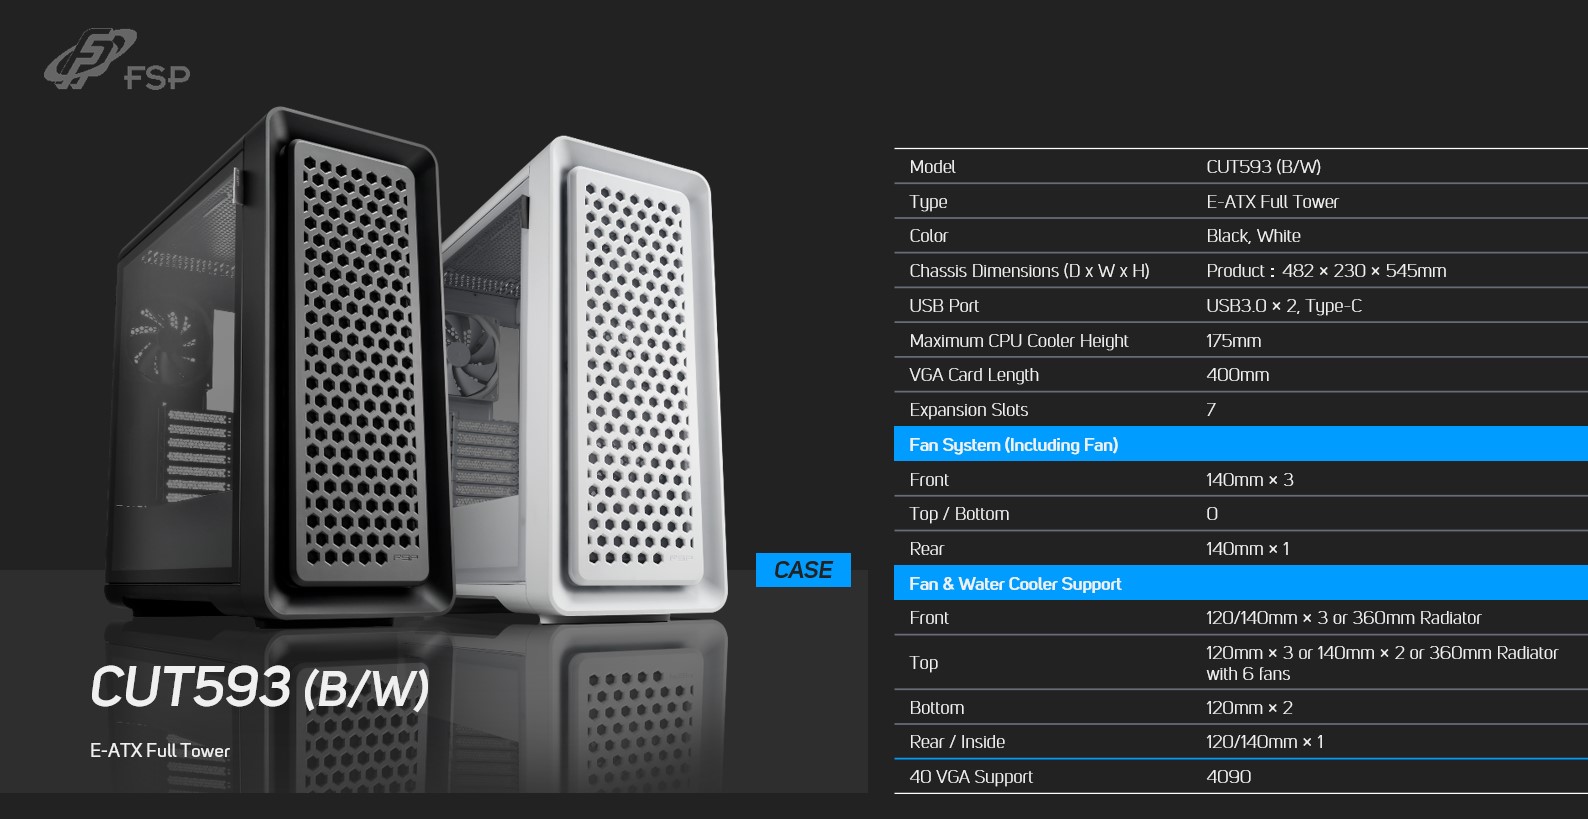
Task: Click the 400mm value
Action: pyautogui.click(x=1237, y=375)
